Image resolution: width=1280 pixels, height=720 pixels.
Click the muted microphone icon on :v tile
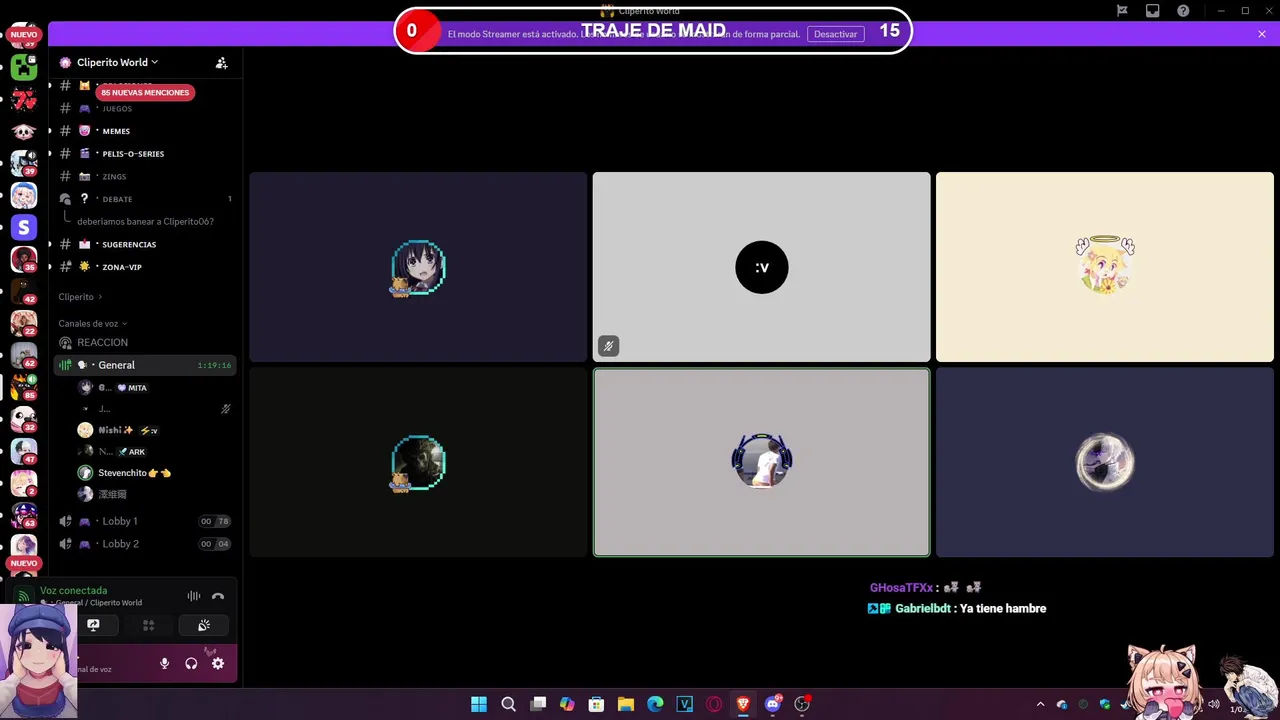click(608, 346)
